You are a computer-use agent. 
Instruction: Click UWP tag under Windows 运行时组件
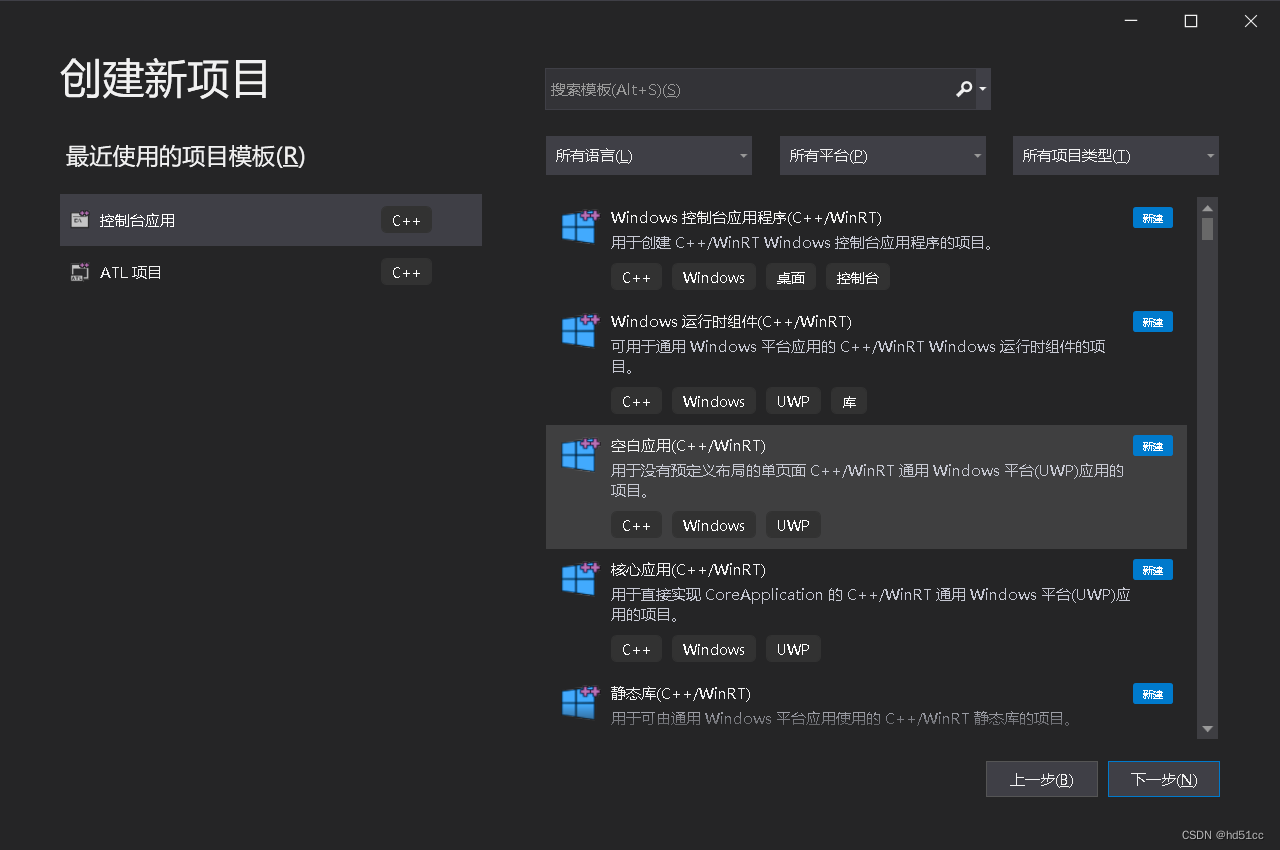793,401
